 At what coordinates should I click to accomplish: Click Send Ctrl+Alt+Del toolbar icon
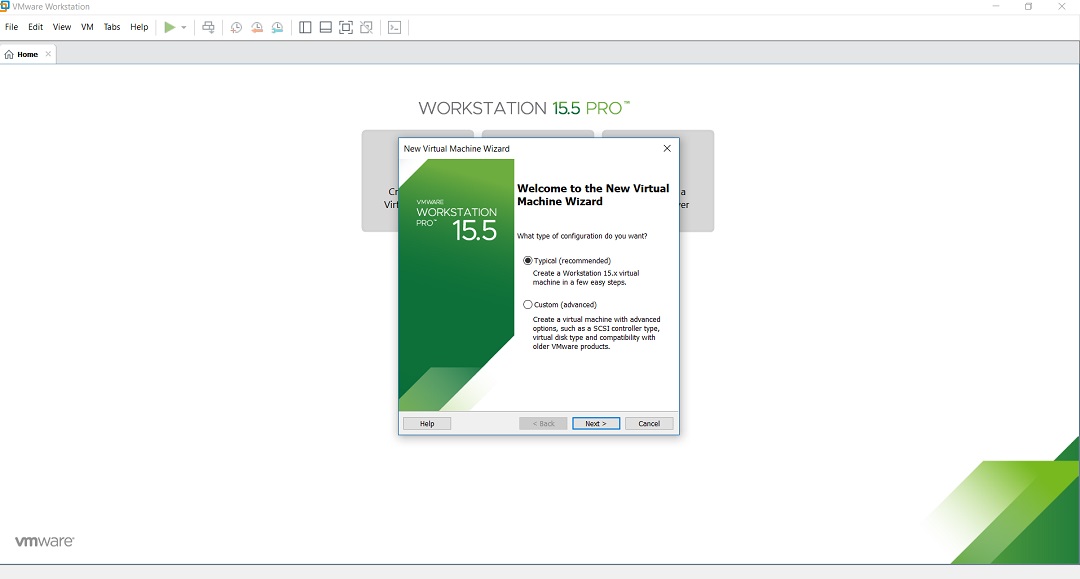[208, 28]
